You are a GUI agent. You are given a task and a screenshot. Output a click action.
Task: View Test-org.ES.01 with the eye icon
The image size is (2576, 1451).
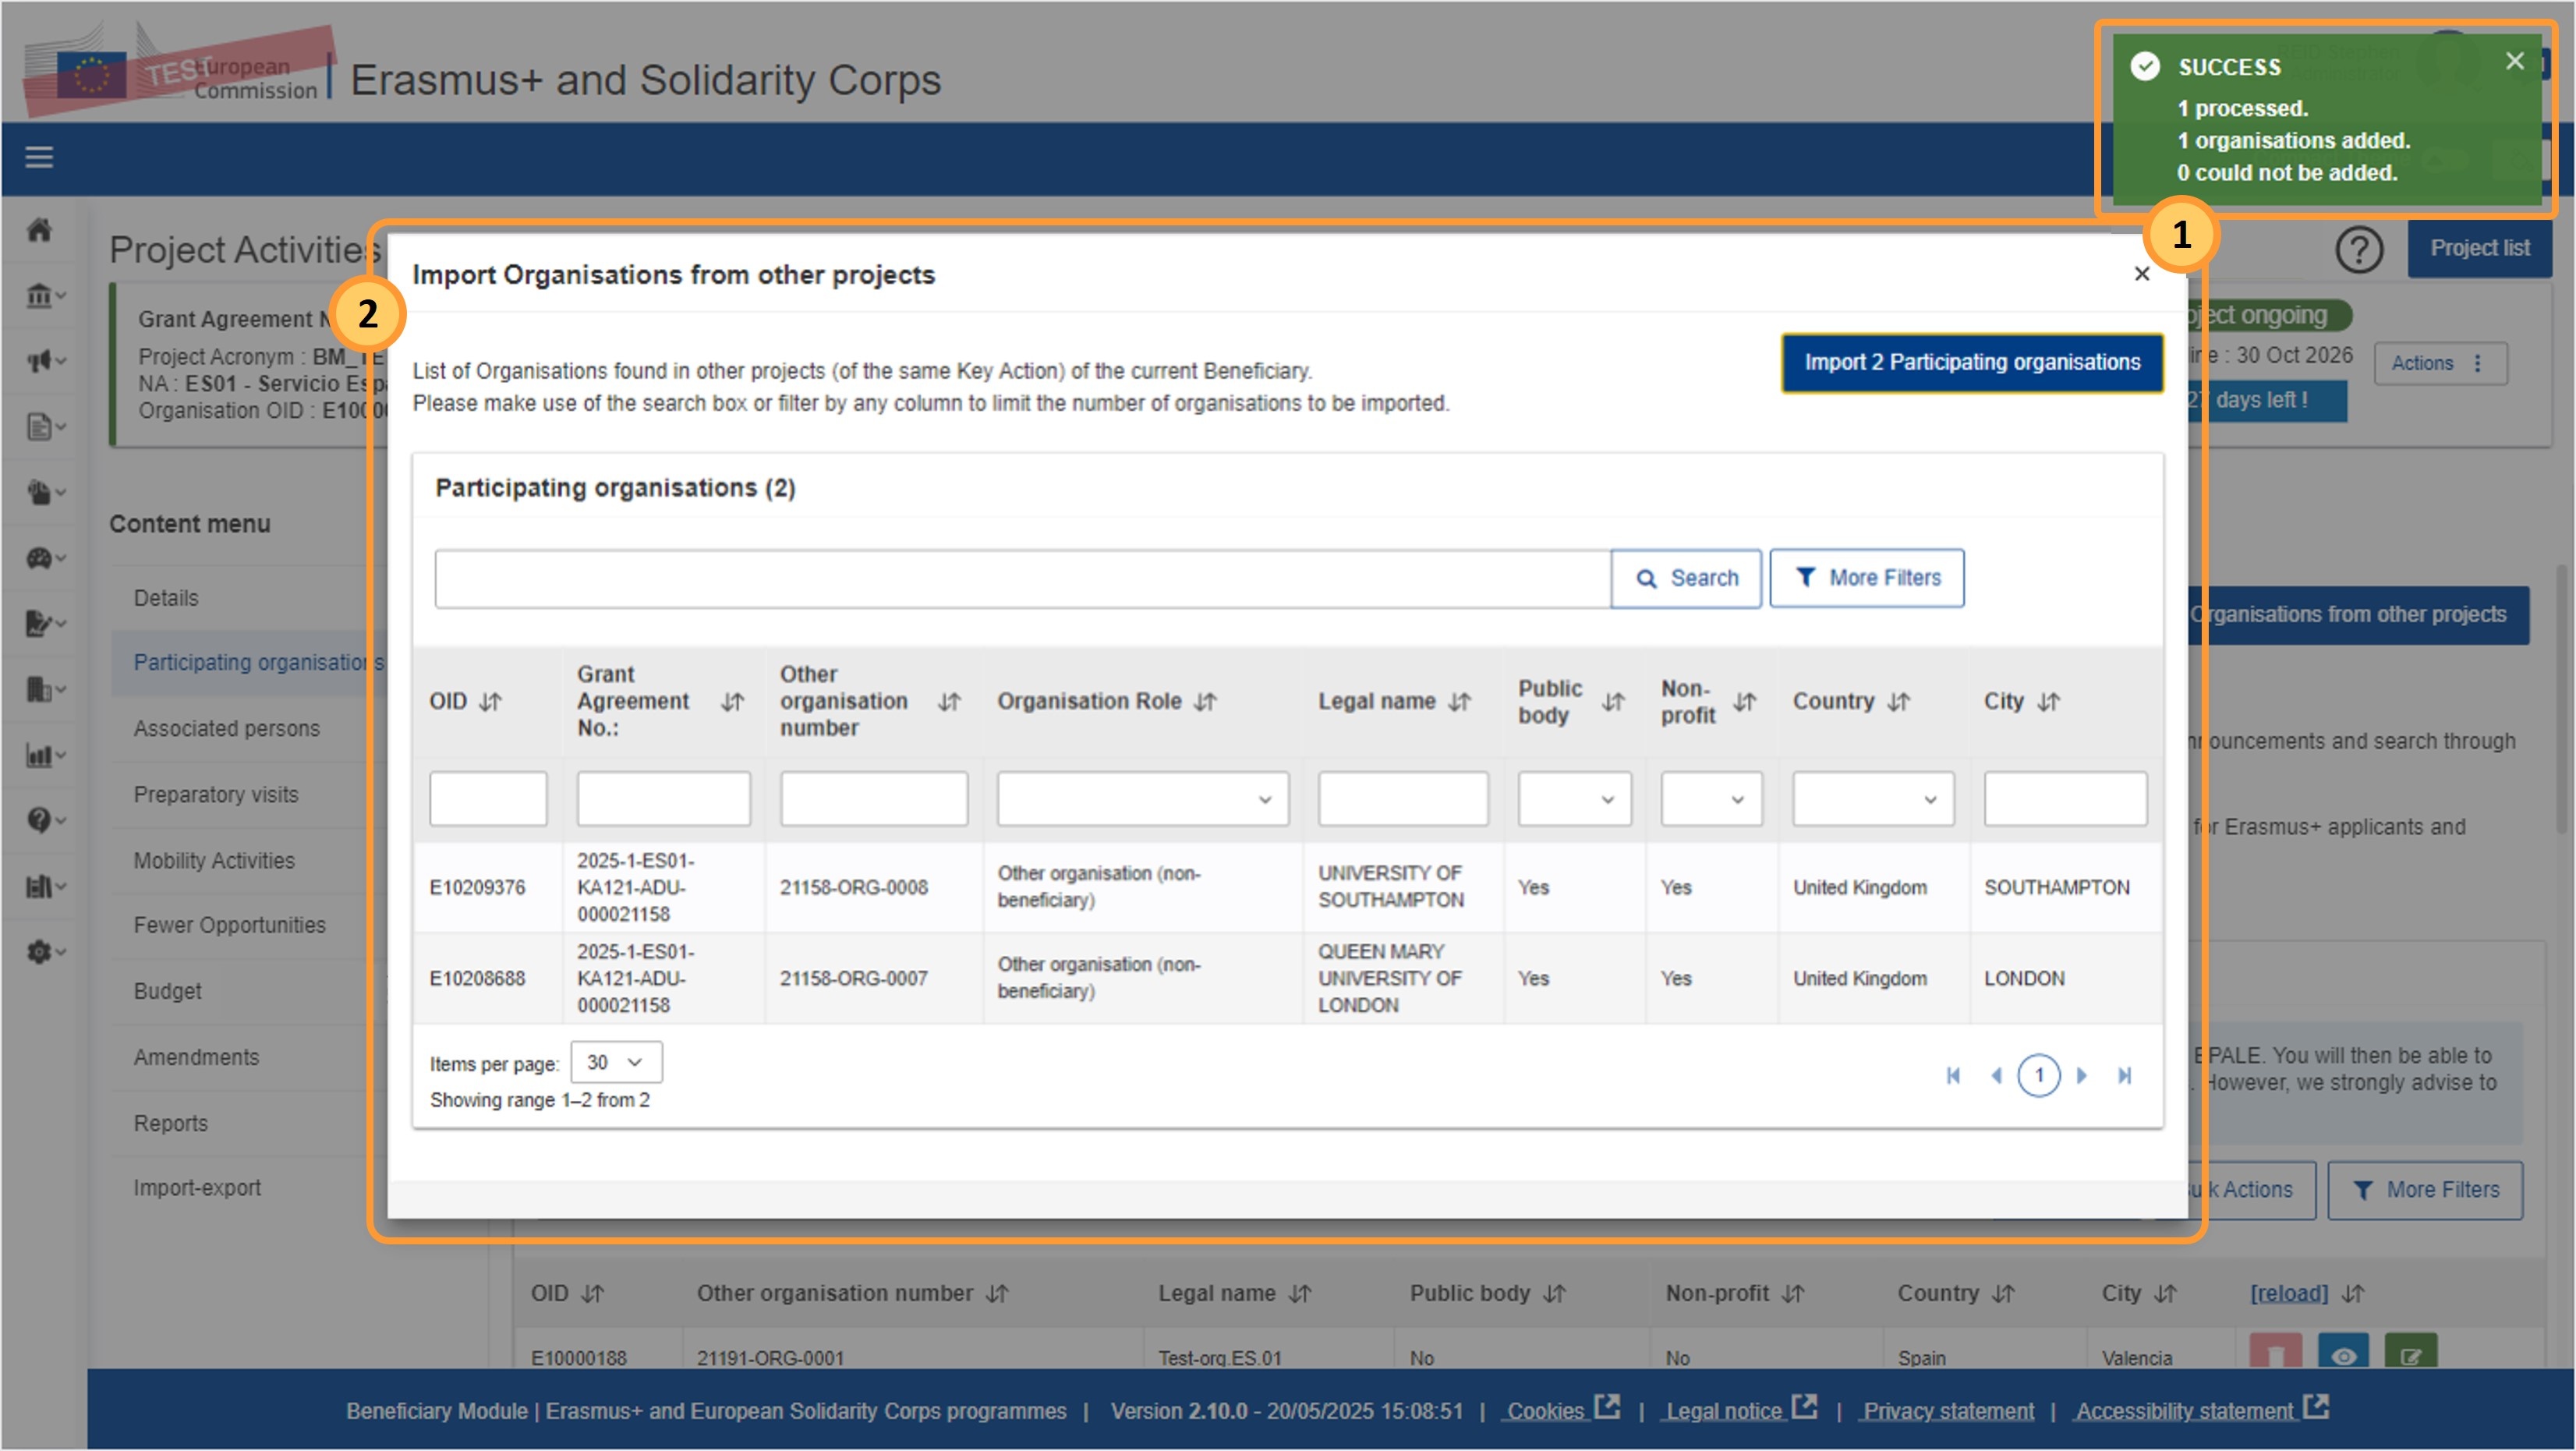2343,1352
